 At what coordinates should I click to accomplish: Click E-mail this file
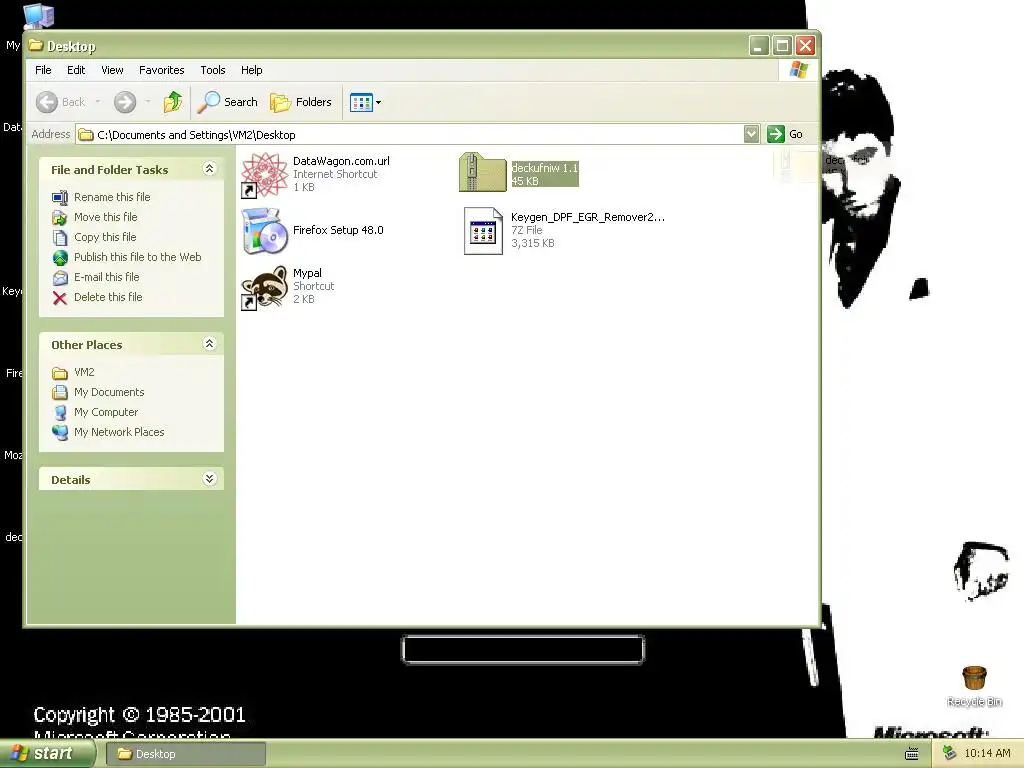click(x=106, y=277)
